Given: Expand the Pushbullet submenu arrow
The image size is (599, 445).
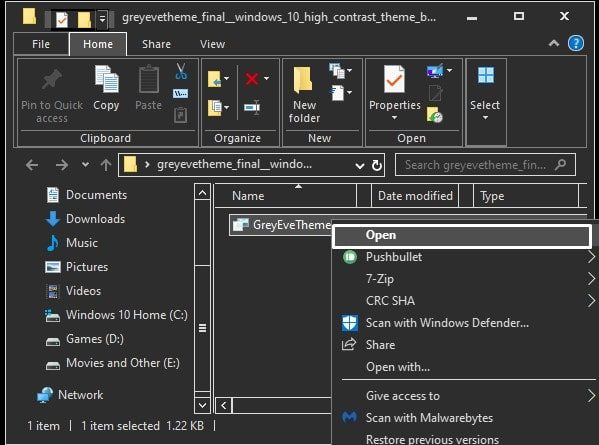Looking at the screenshot, I should click(591, 257).
